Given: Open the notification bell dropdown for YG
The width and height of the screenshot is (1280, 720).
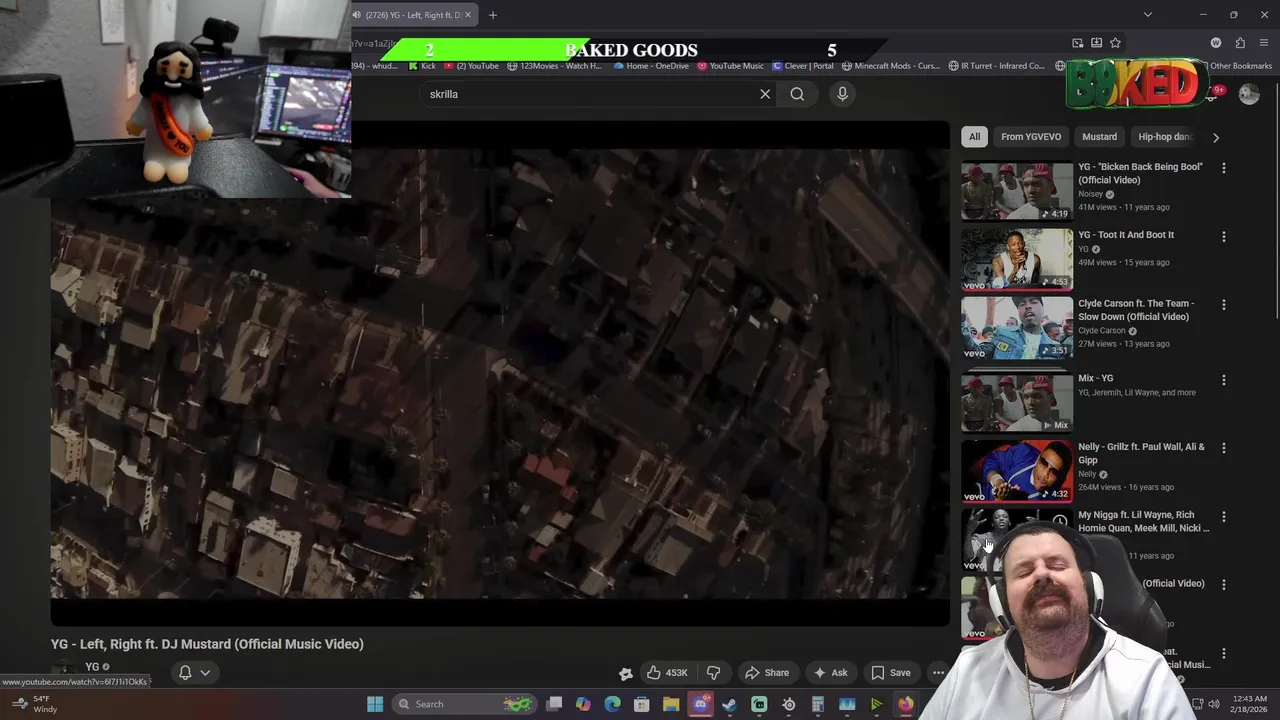Looking at the screenshot, I should pos(194,673).
